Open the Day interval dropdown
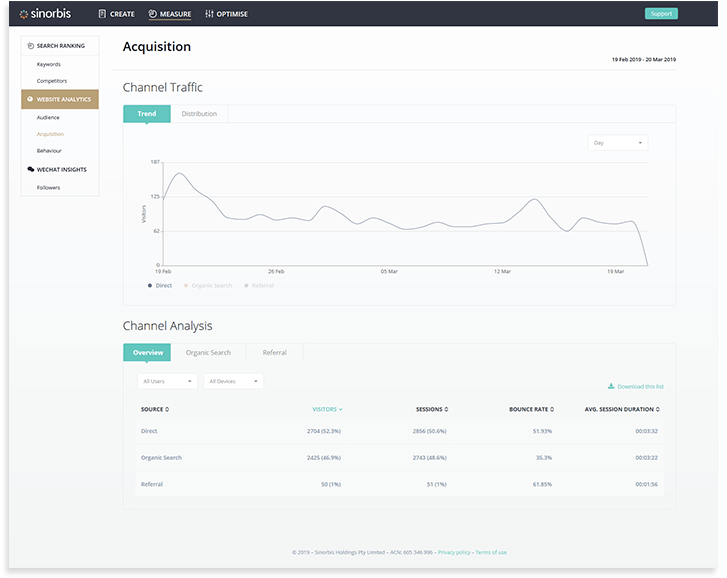The height and width of the screenshot is (578, 727). (x=618, y=143)
